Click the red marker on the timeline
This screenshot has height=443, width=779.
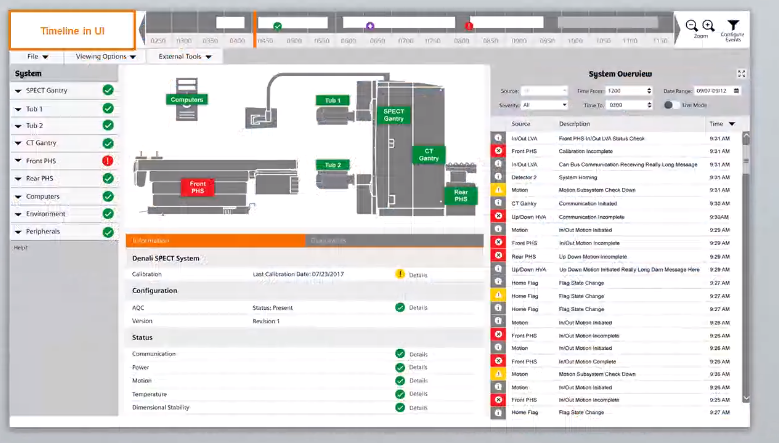[468, 25]
